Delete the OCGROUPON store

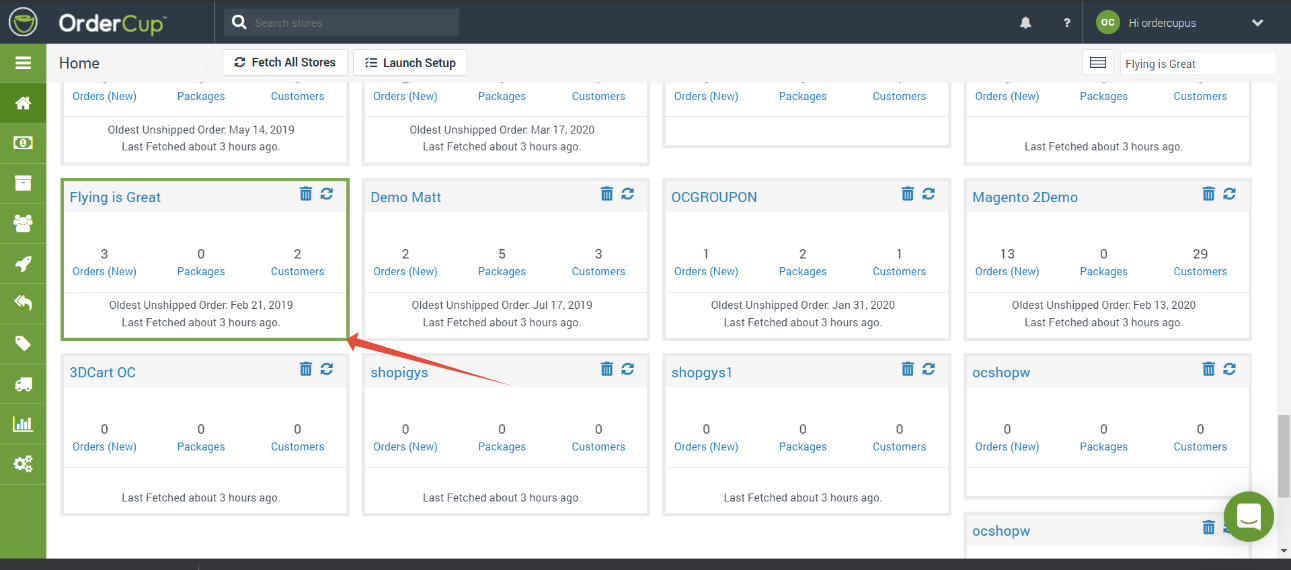coord(908,194)
